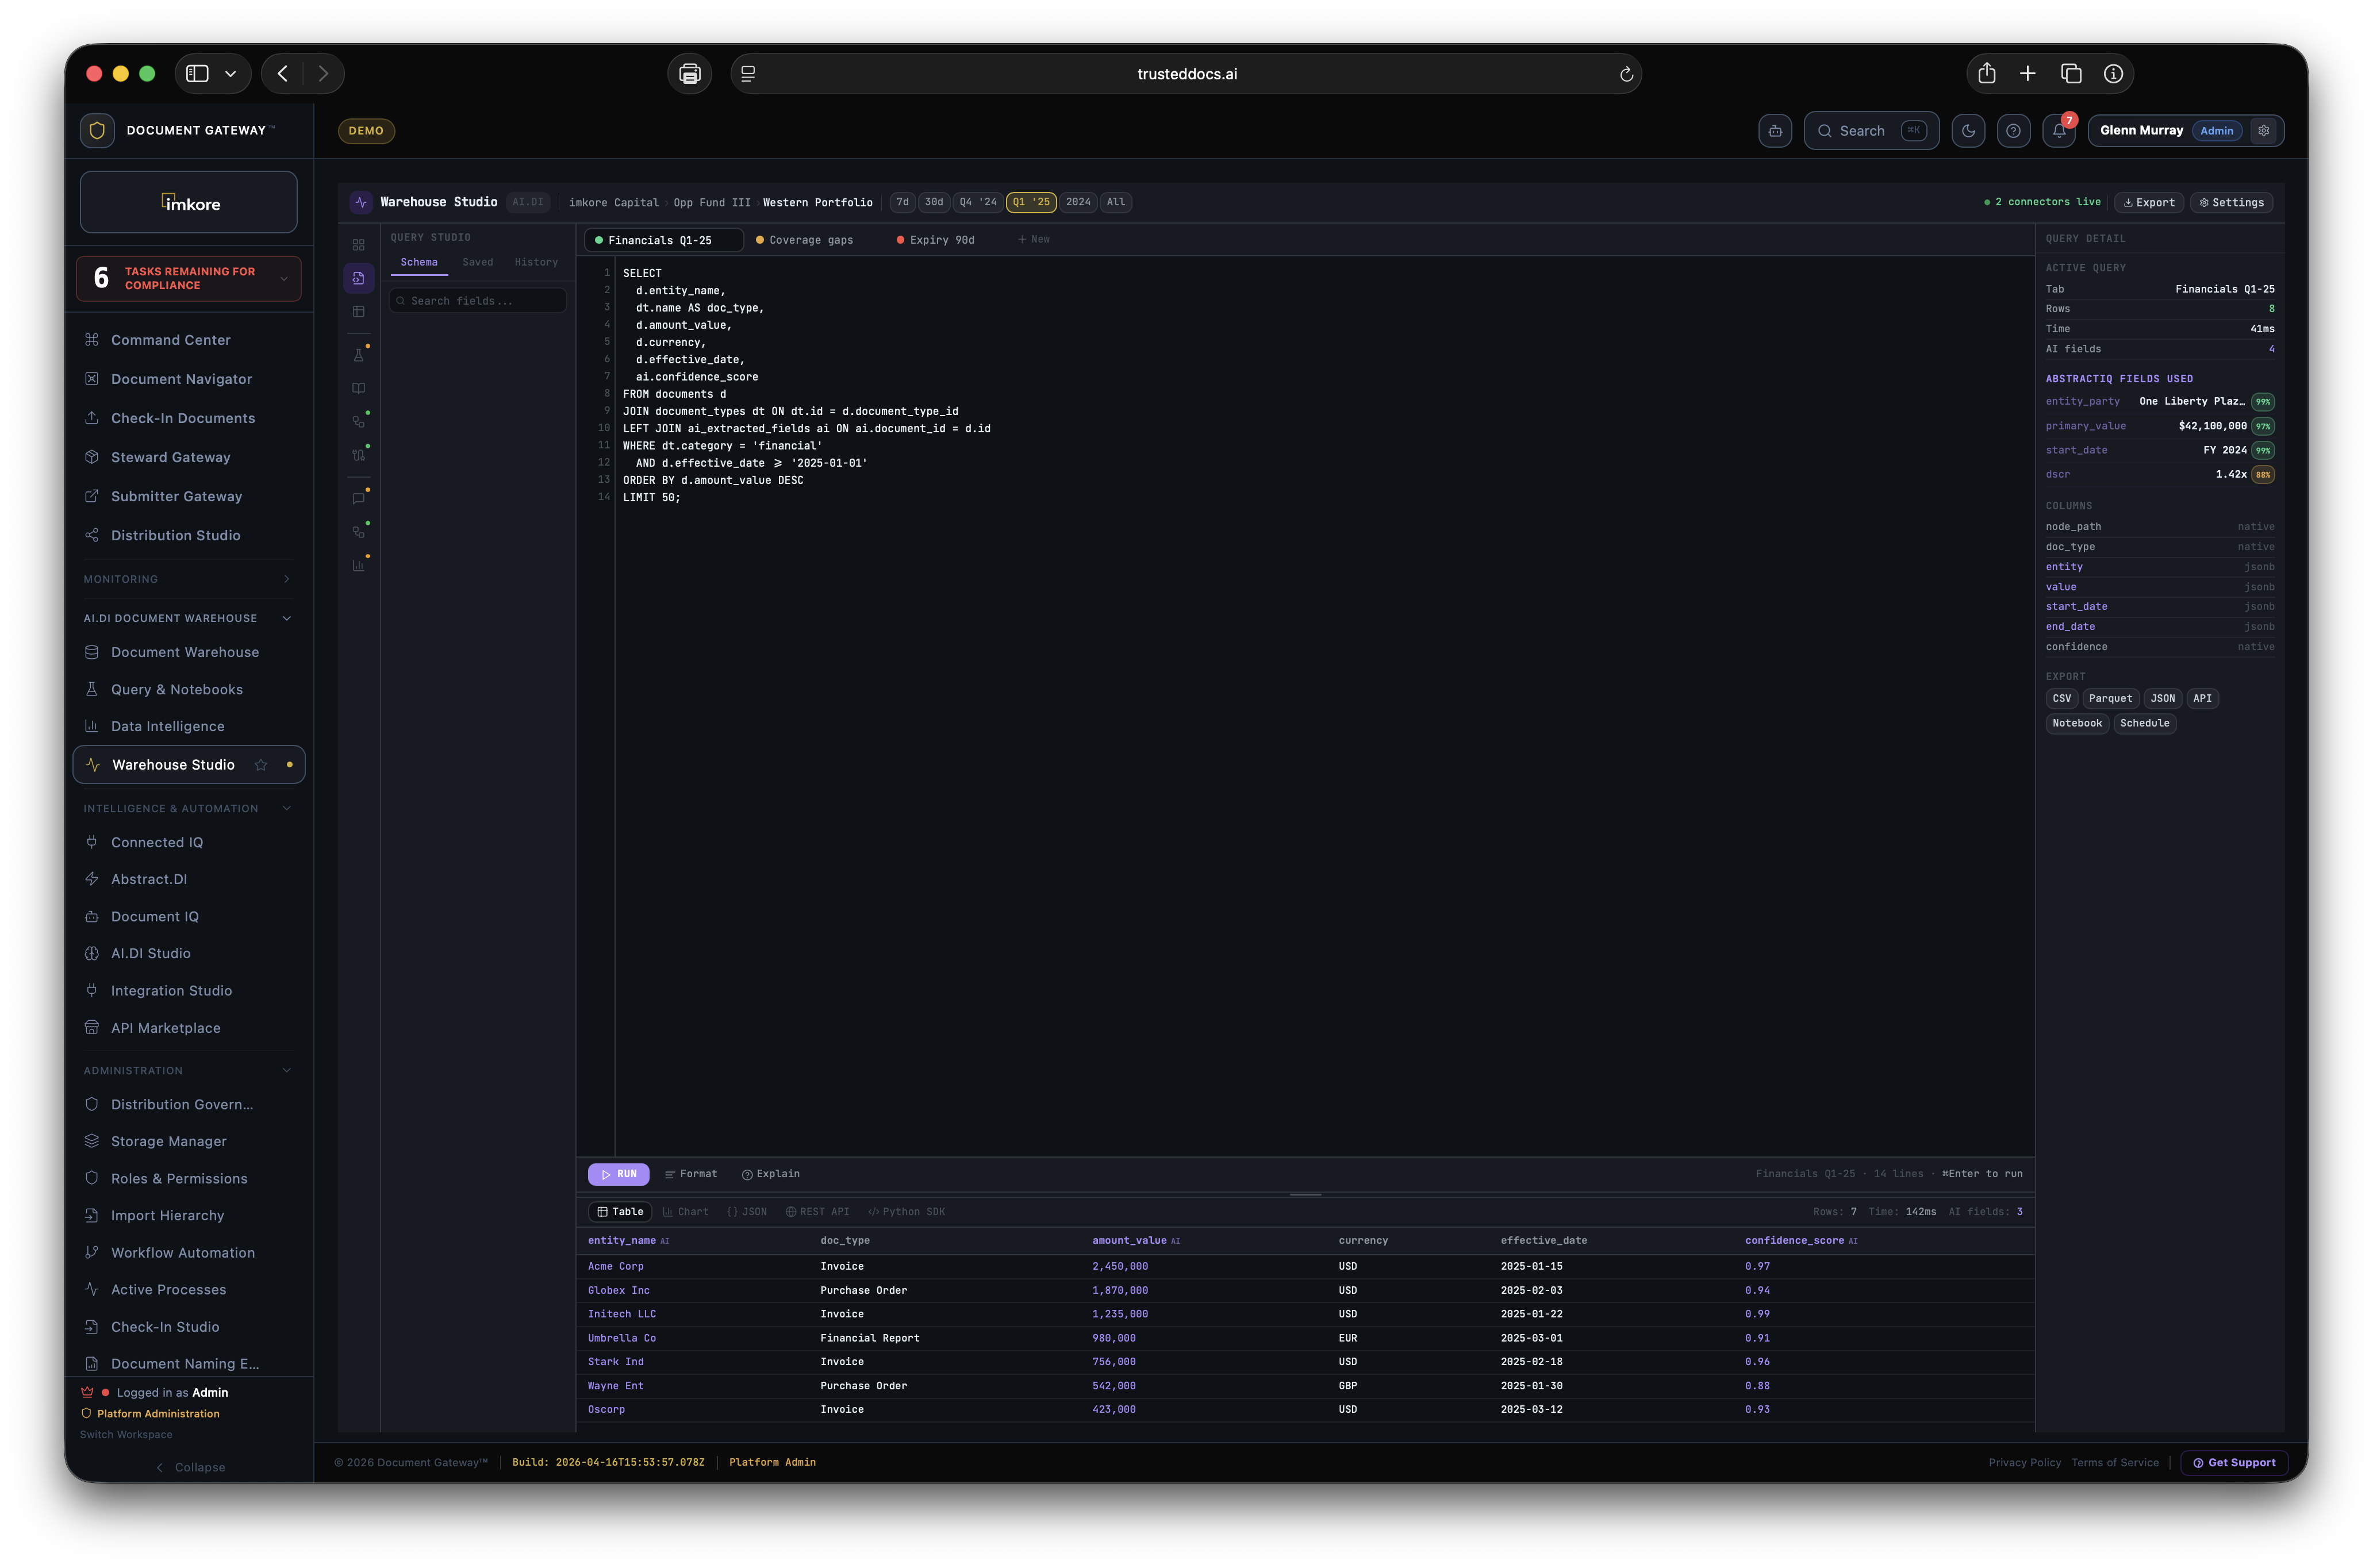The width and height of the screenshot is (2373, 1568).
Task: Click Switch Workspace
Action: 126,1434
